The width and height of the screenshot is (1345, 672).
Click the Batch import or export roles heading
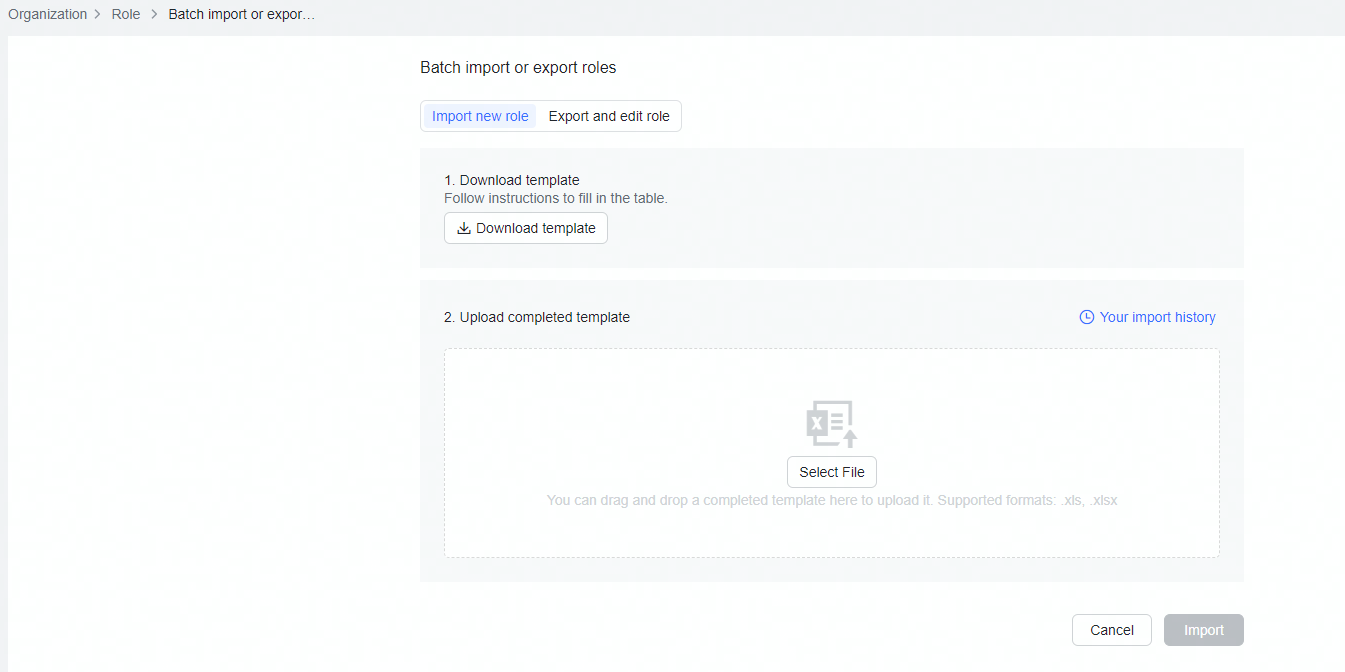(518, 67)
